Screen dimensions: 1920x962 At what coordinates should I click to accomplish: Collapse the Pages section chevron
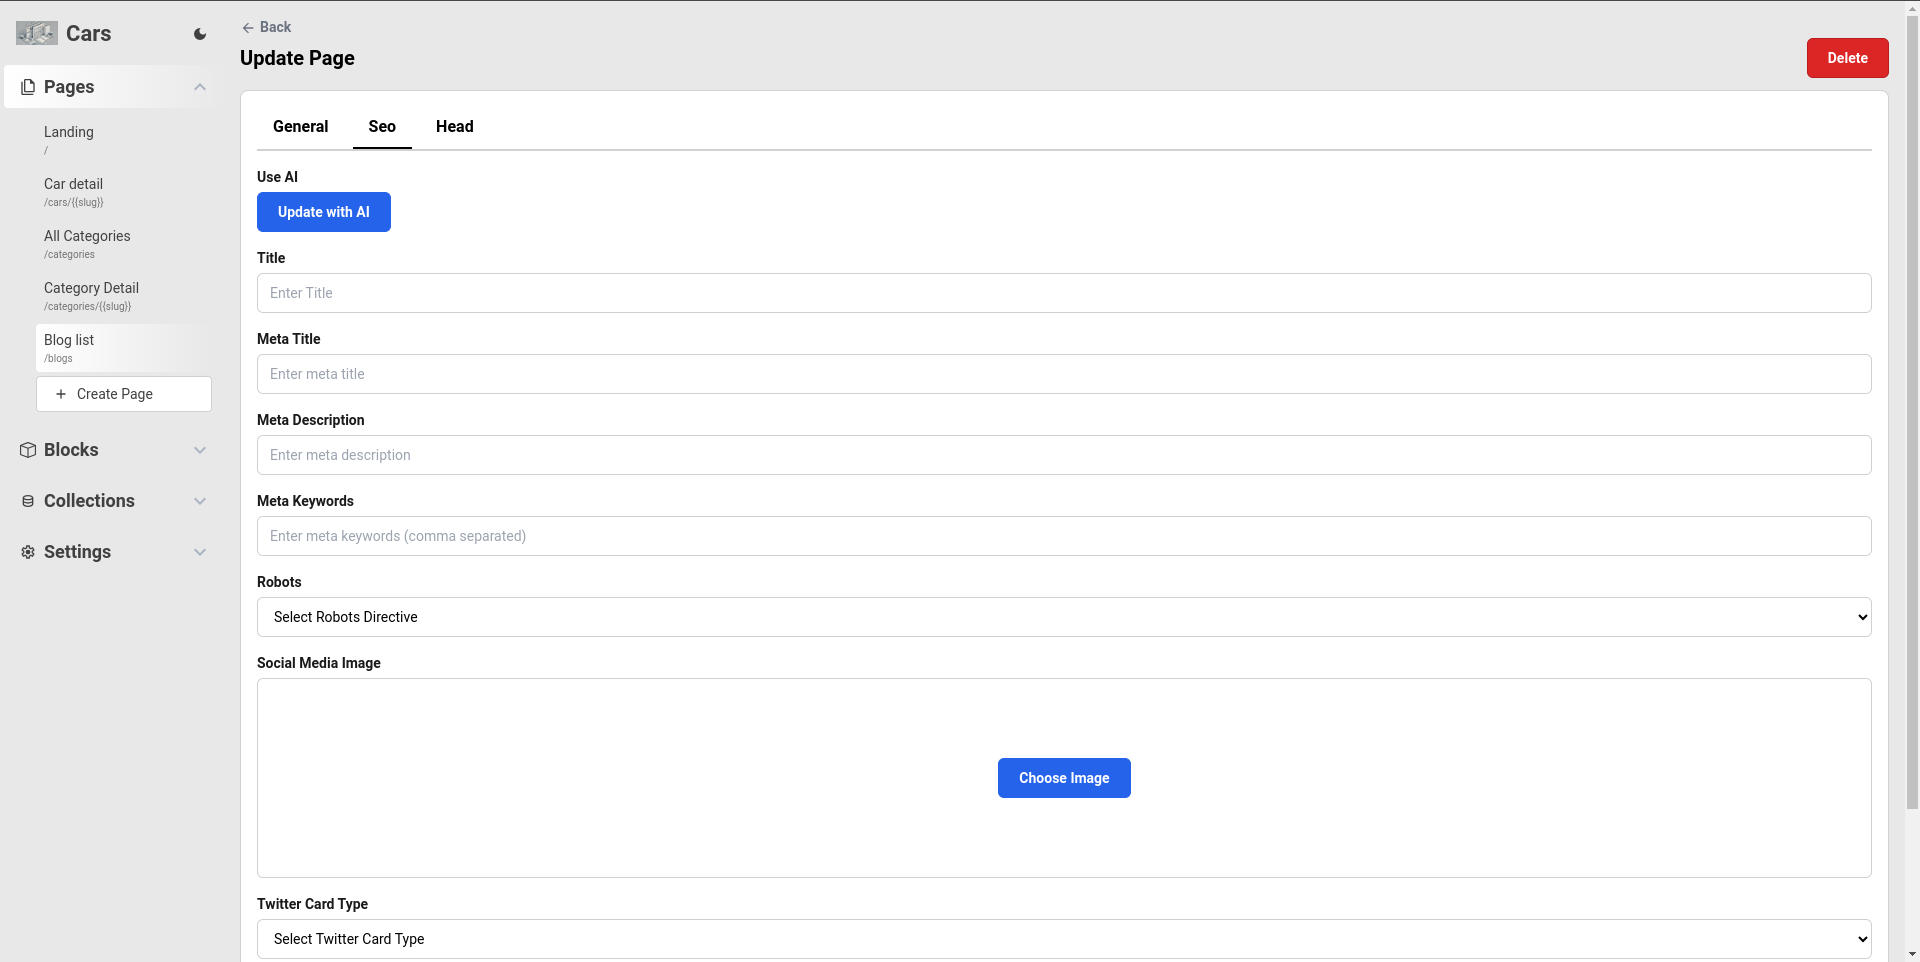200,87
